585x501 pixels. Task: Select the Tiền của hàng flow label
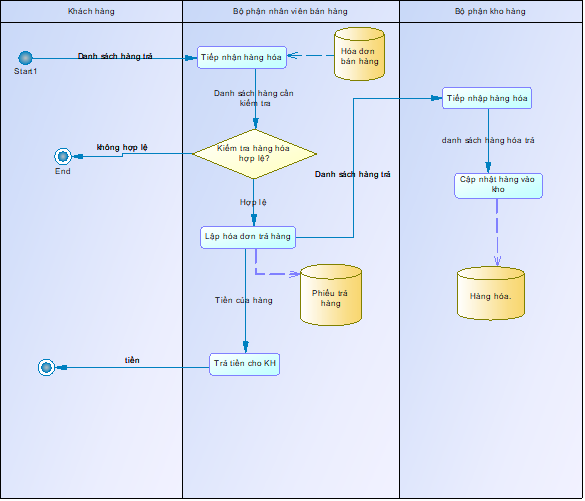coord(244,300)
